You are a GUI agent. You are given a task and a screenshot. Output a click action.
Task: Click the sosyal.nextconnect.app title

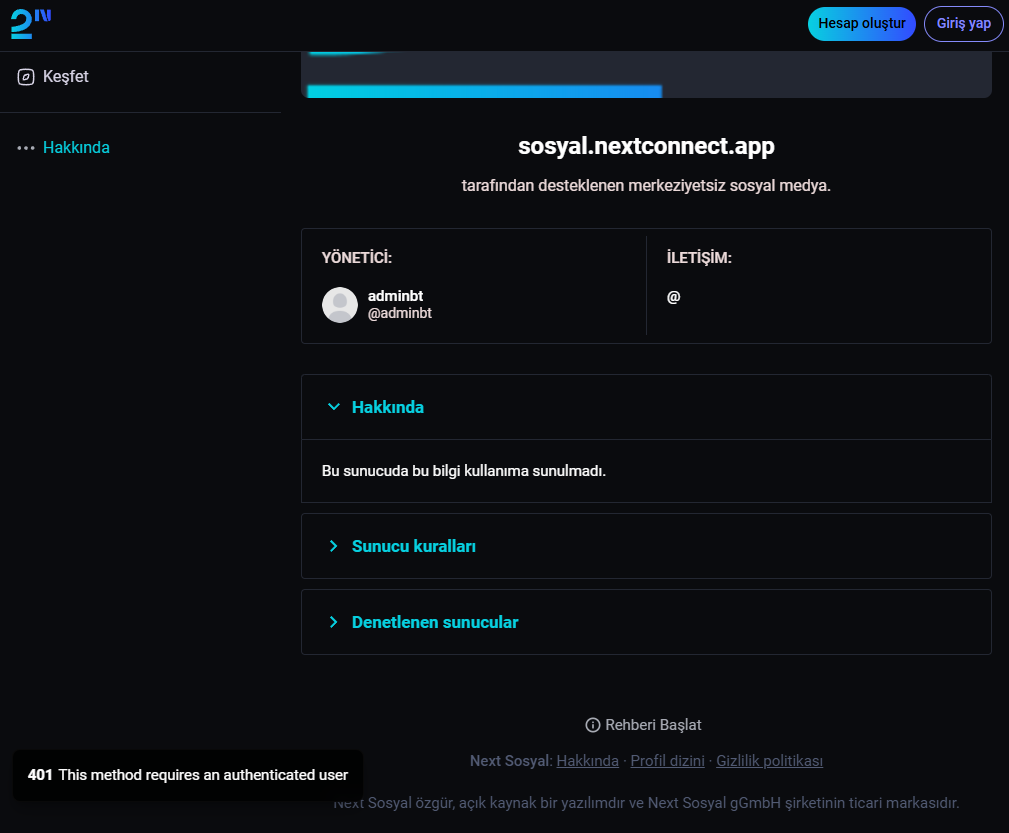click(x=646, y=146)
